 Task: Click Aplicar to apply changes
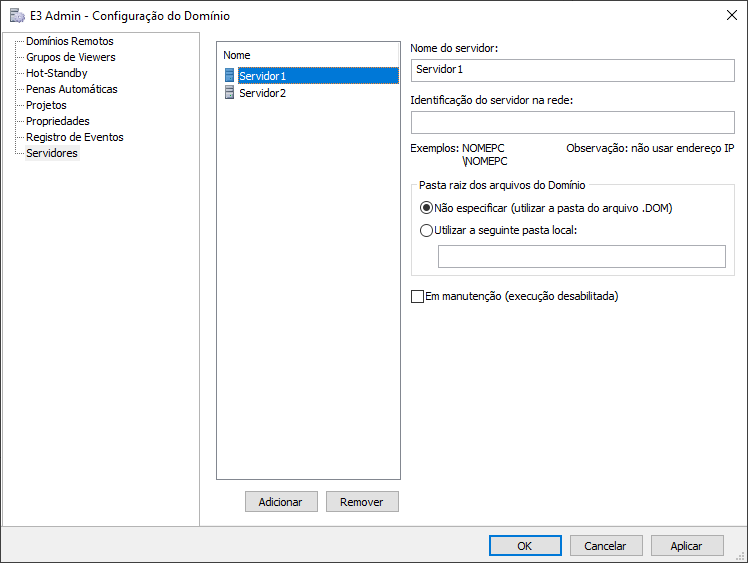[686, 546]
